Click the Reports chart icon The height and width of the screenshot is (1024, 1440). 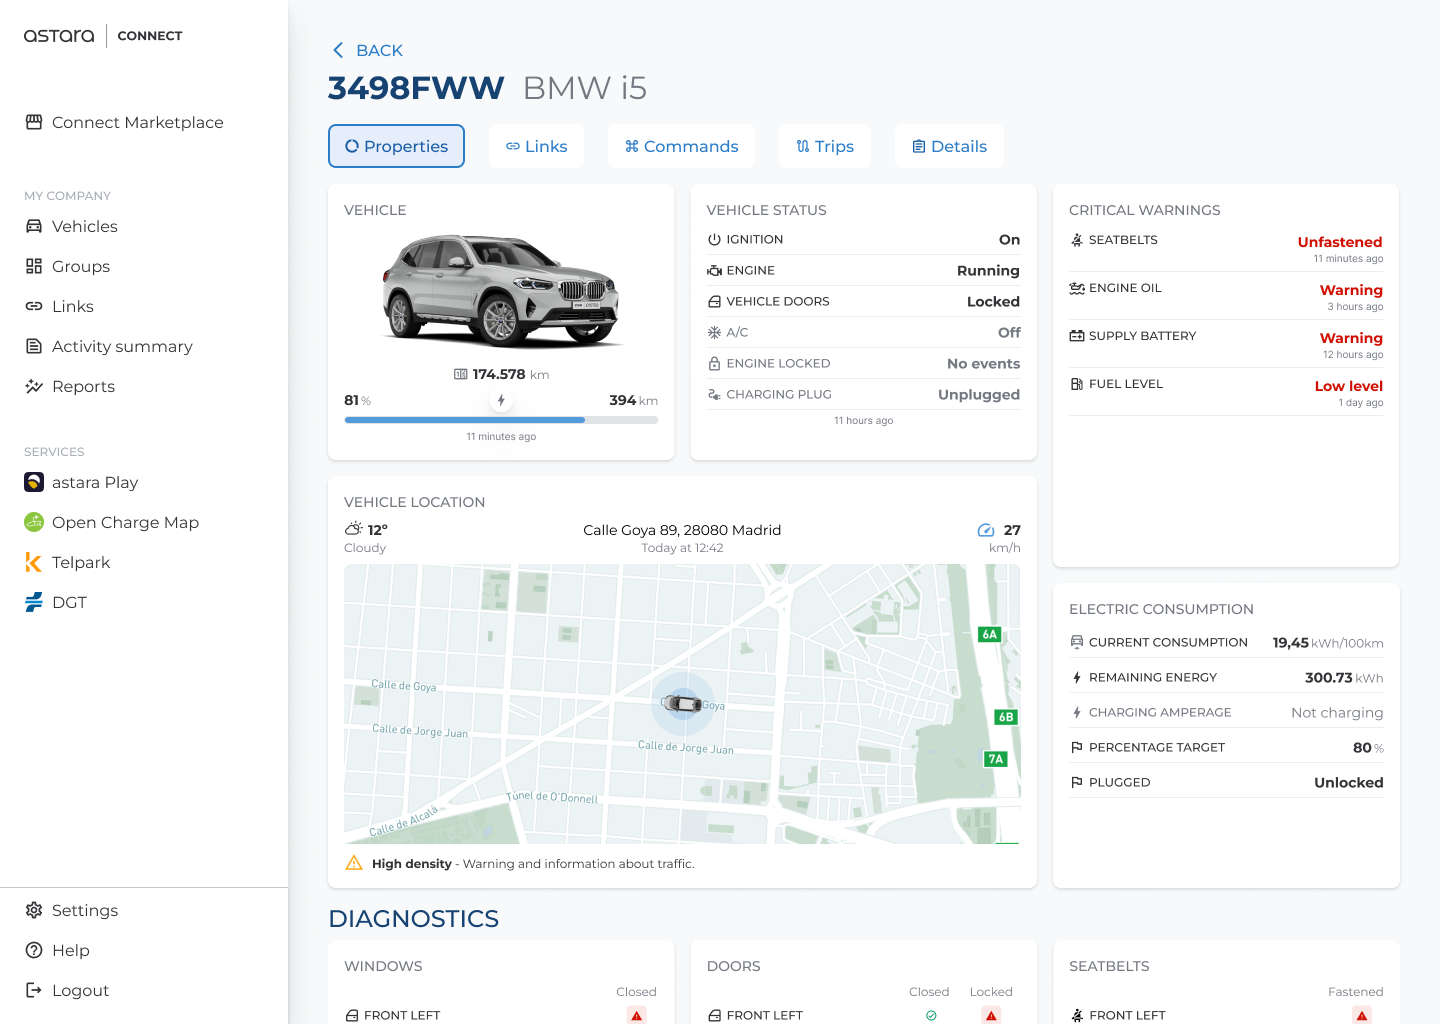[x=34, y=386]
